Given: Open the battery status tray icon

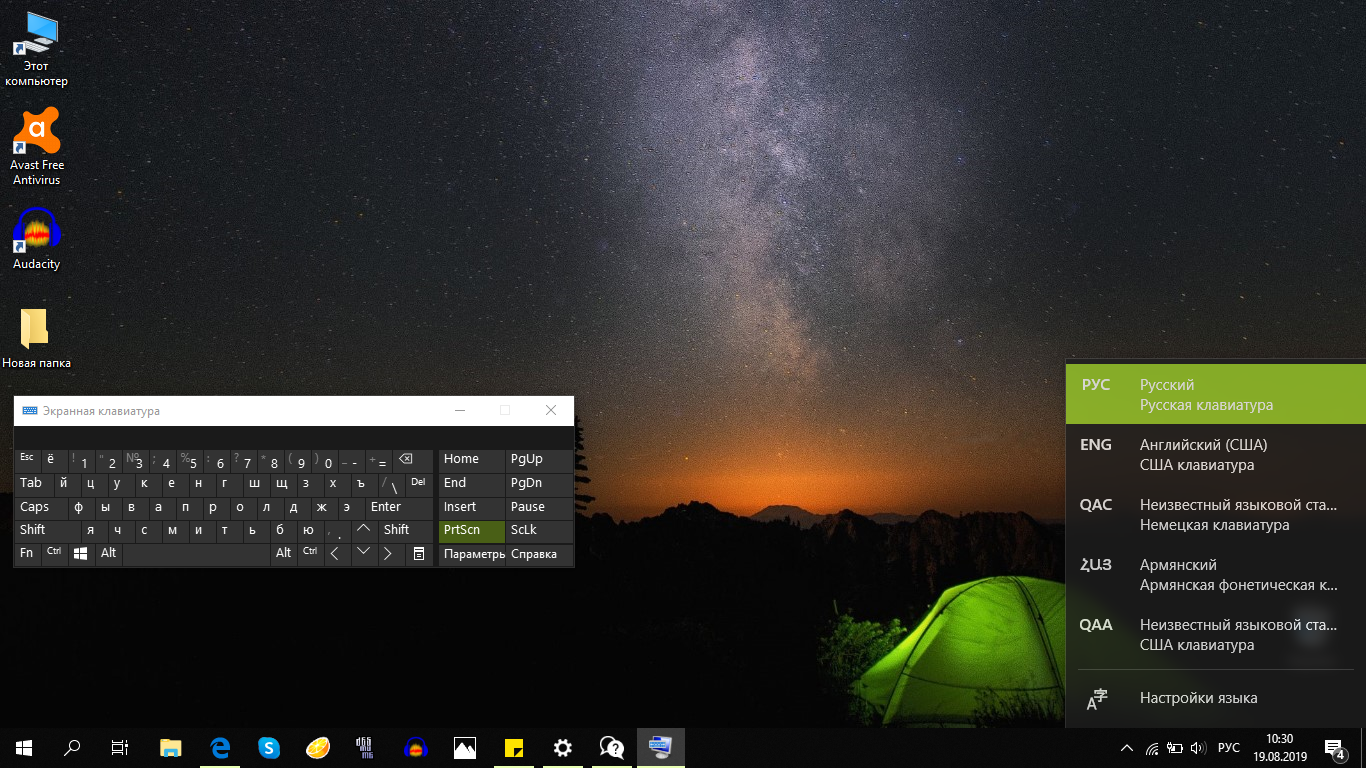Looking at the screenshot, I should point(1175,748).
